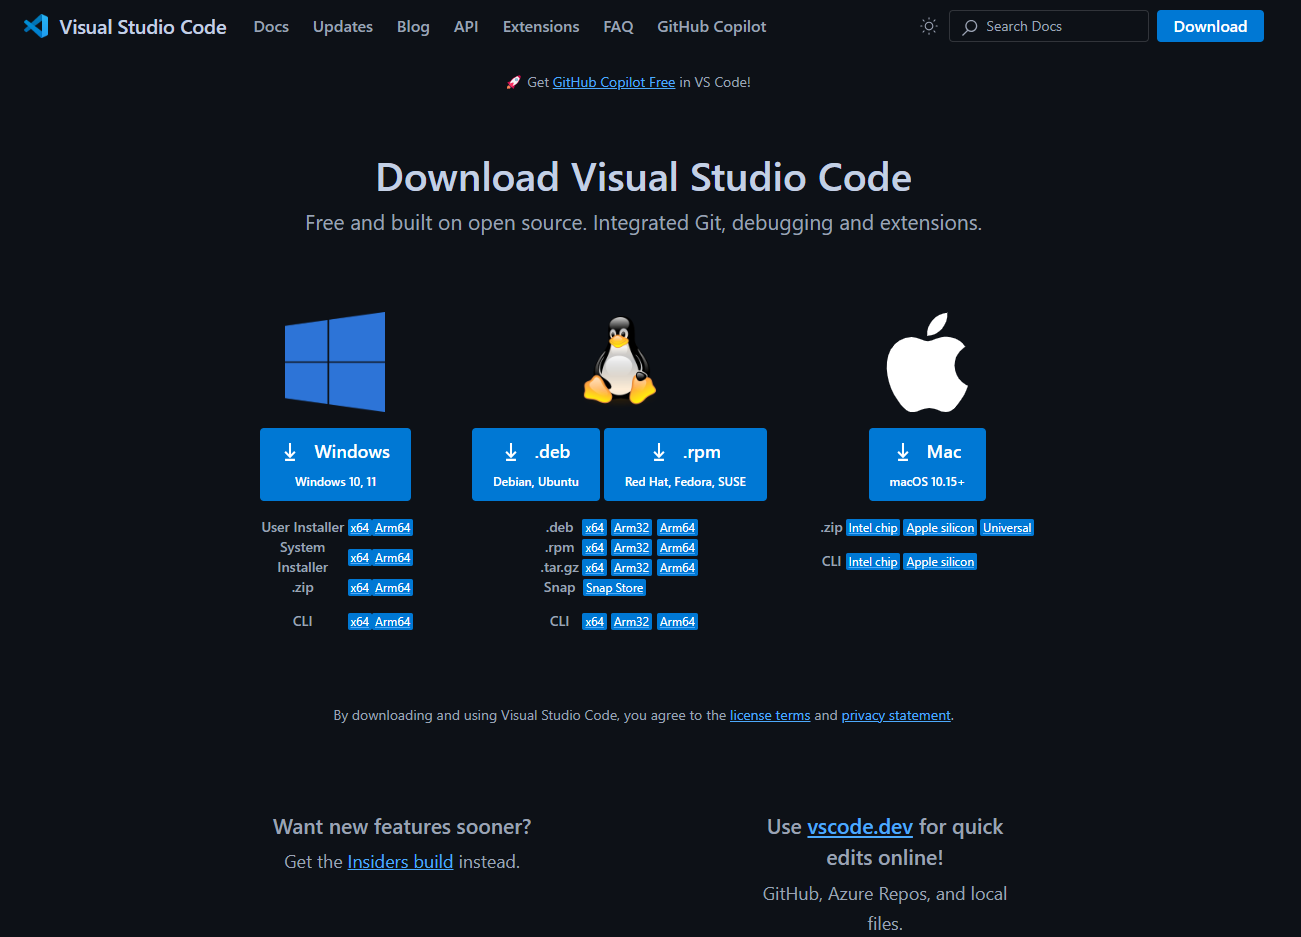
Task: Open the Docs menu item
Action: click(x=271, y=26)
